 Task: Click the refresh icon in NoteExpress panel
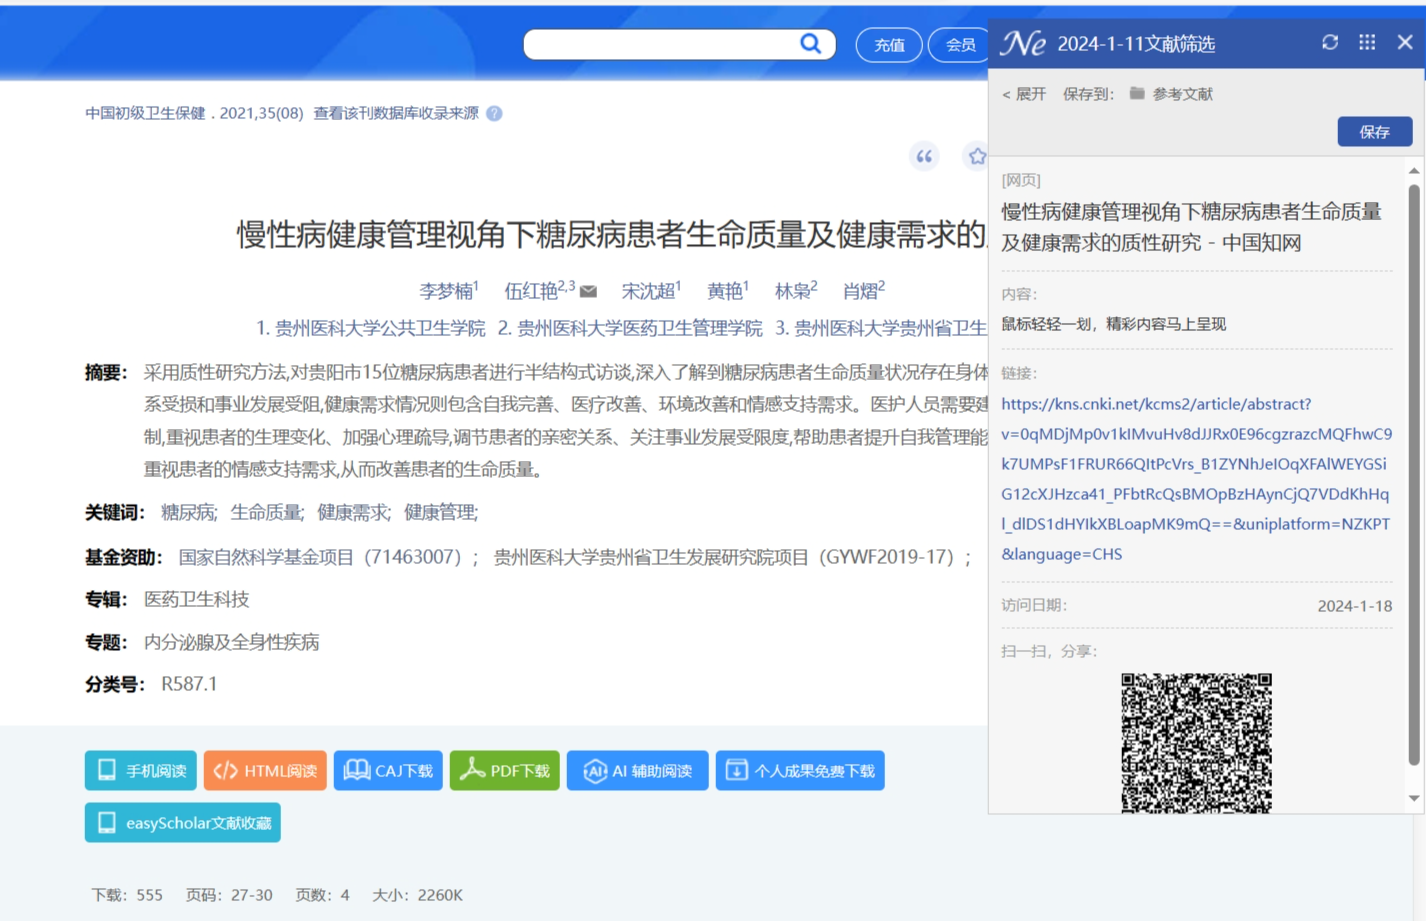click(x=1329, y=42)
